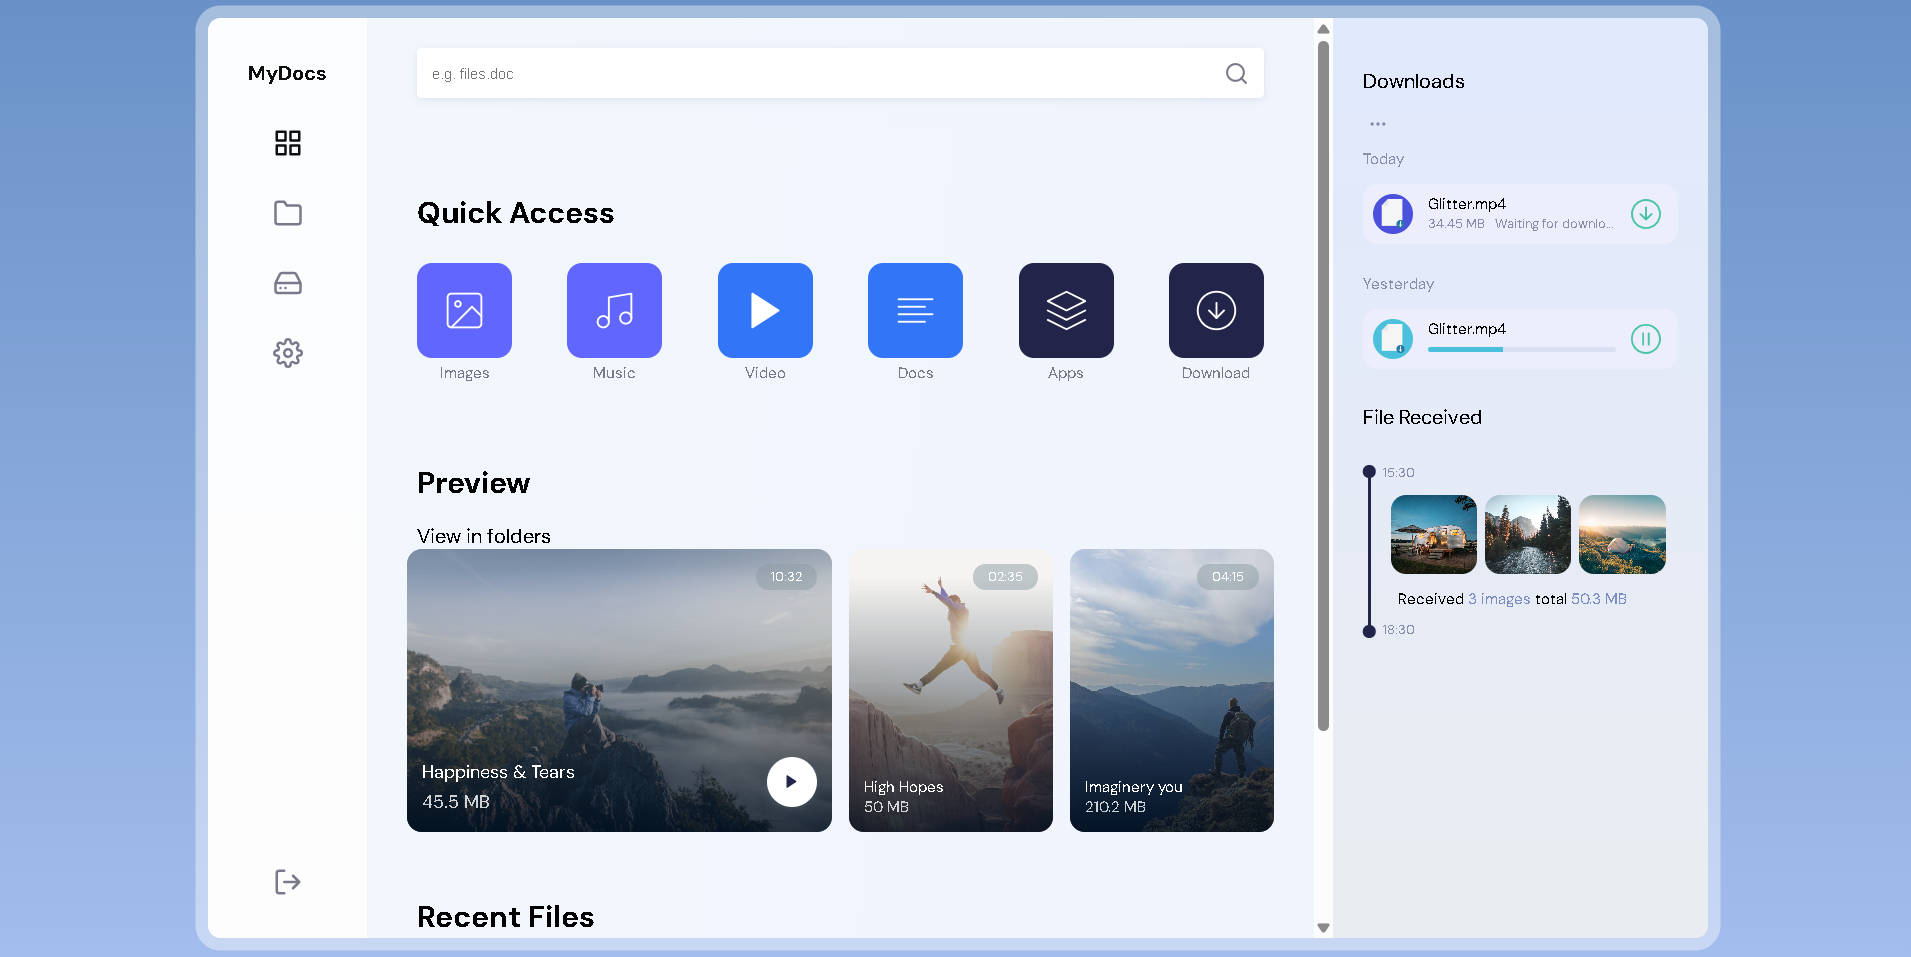1911x957 pixels.
Task: Switch to the Downloads panel header
Action: [1413, 81]
